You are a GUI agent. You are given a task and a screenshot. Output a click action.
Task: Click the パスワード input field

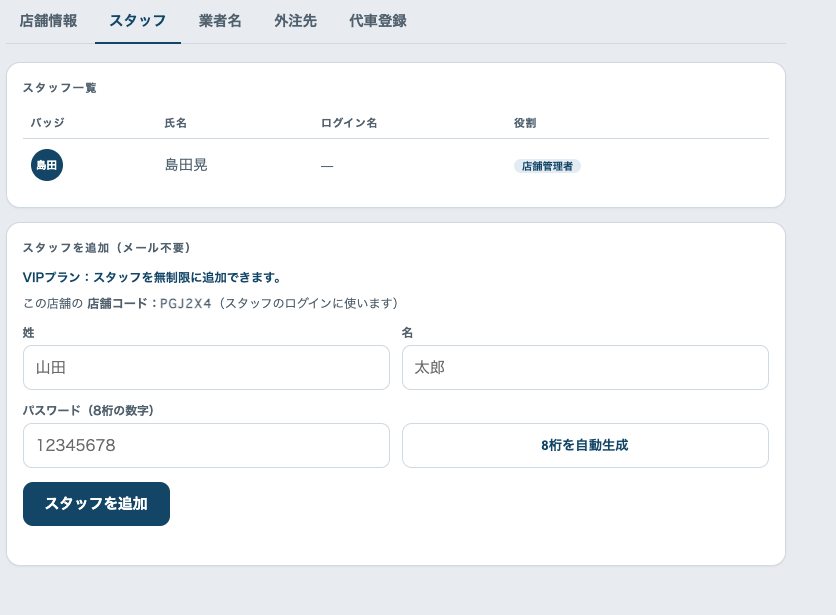(x=206, y=445)
